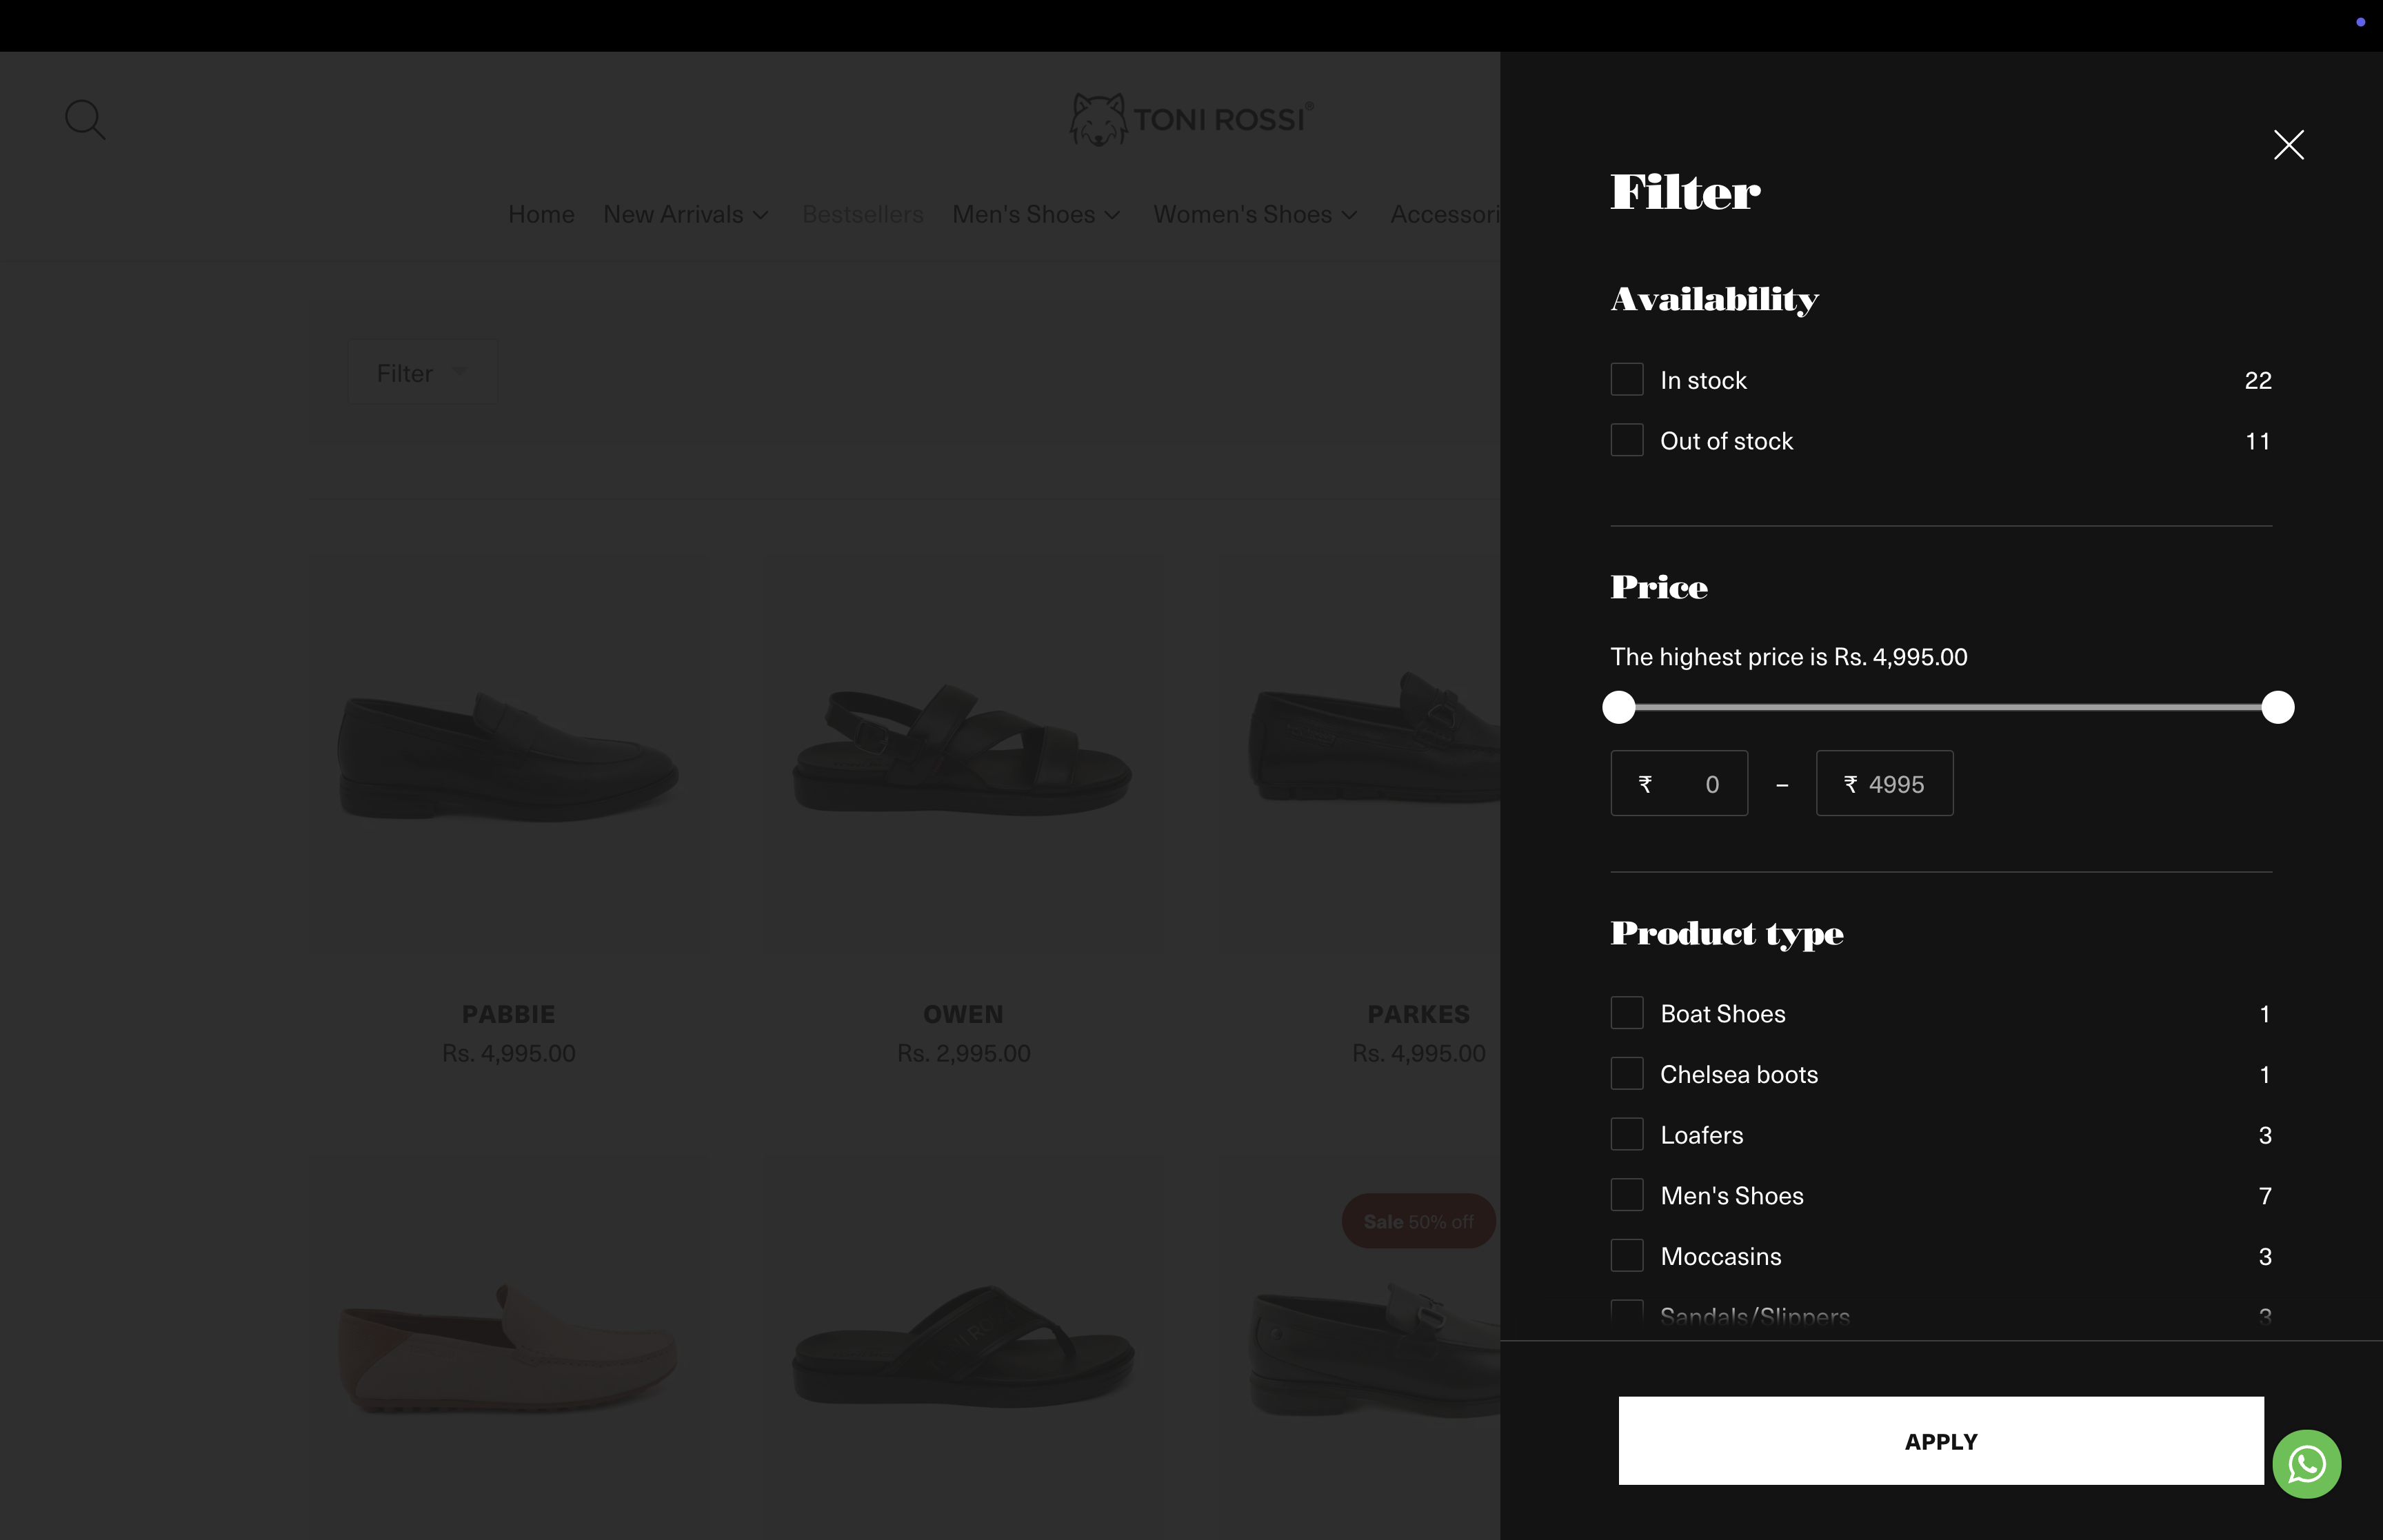Click the Filter button above products
Image resolution: width=2383 pixels, height=1540 pixels.
[422, 373]
